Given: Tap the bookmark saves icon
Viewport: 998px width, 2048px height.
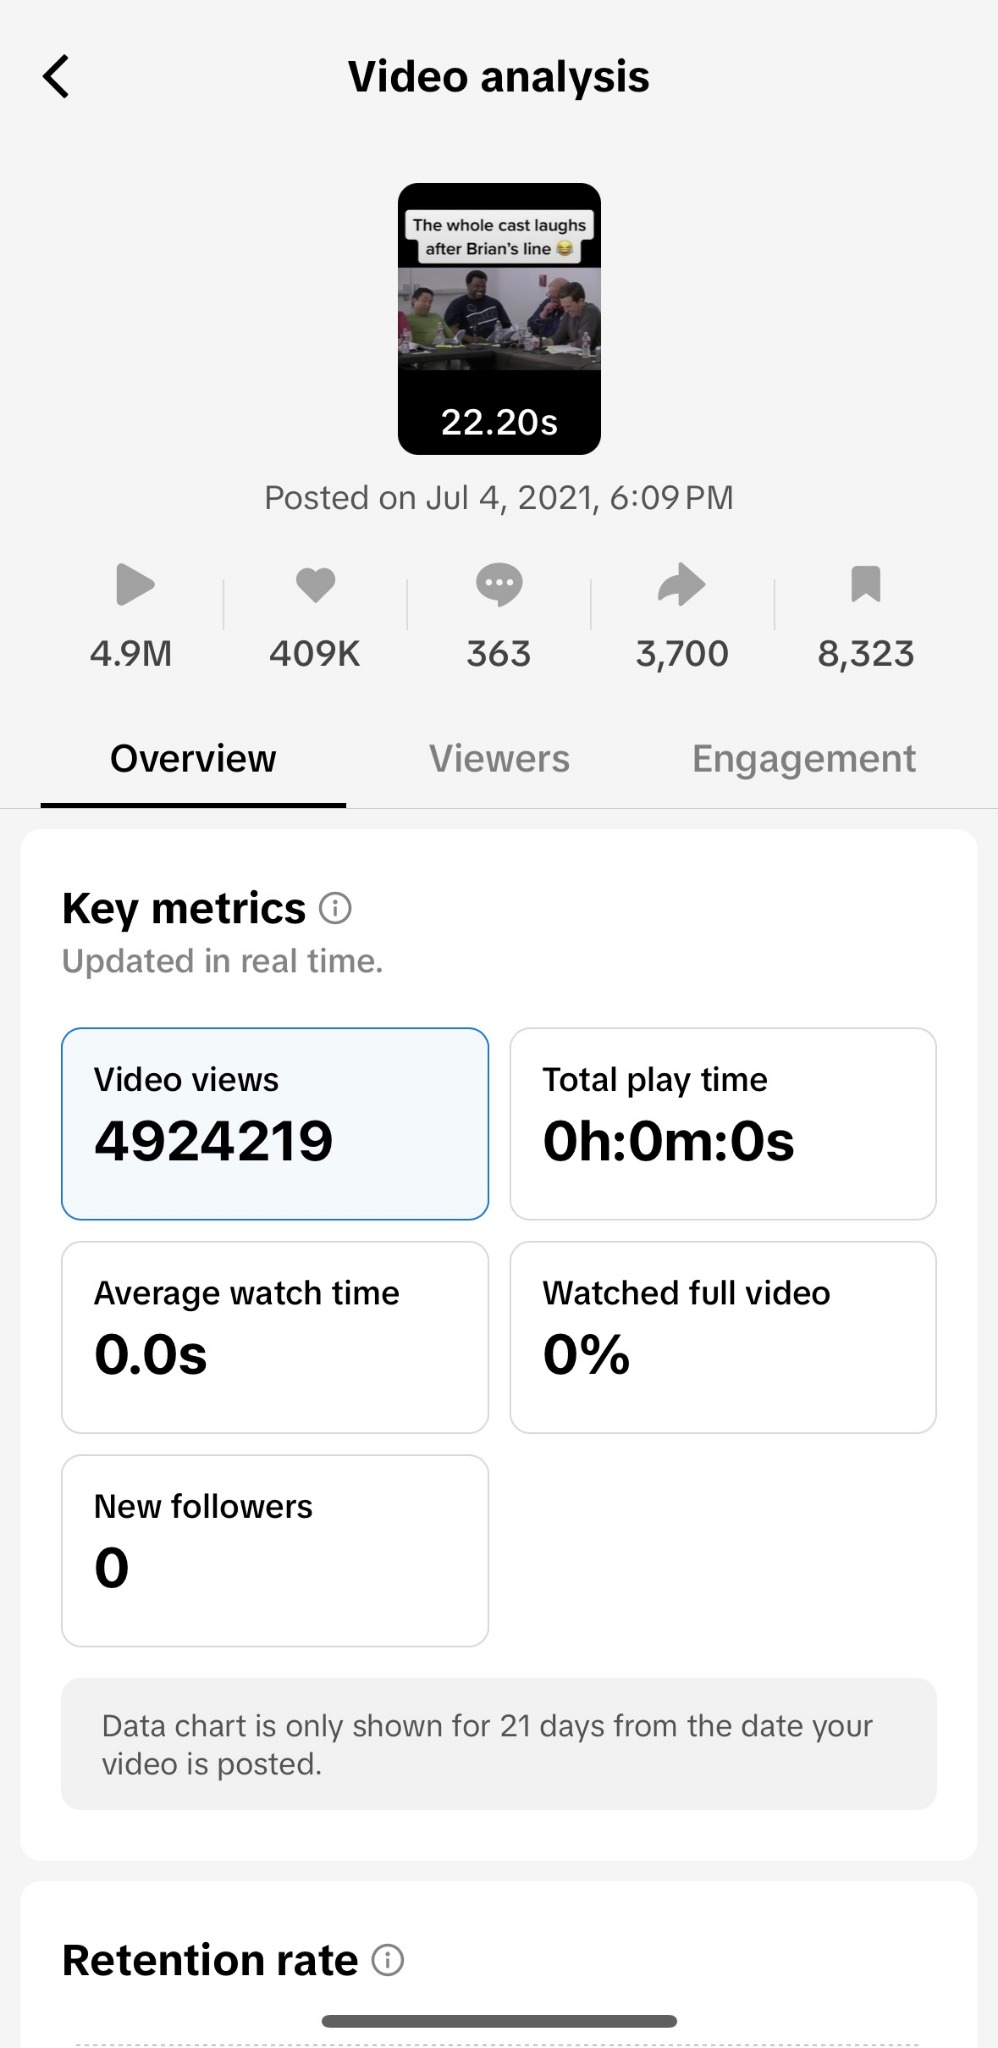Looking at the screenshot, I should 865,584.
